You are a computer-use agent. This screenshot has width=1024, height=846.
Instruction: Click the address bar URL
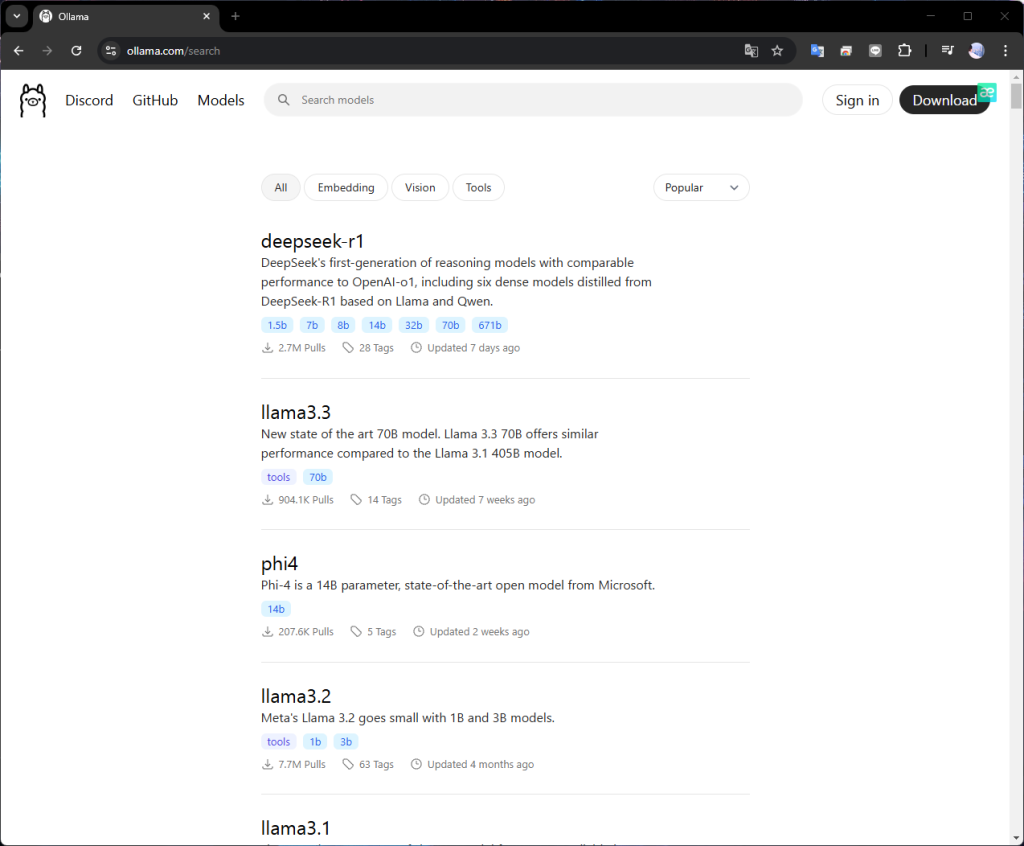(173, 51)
